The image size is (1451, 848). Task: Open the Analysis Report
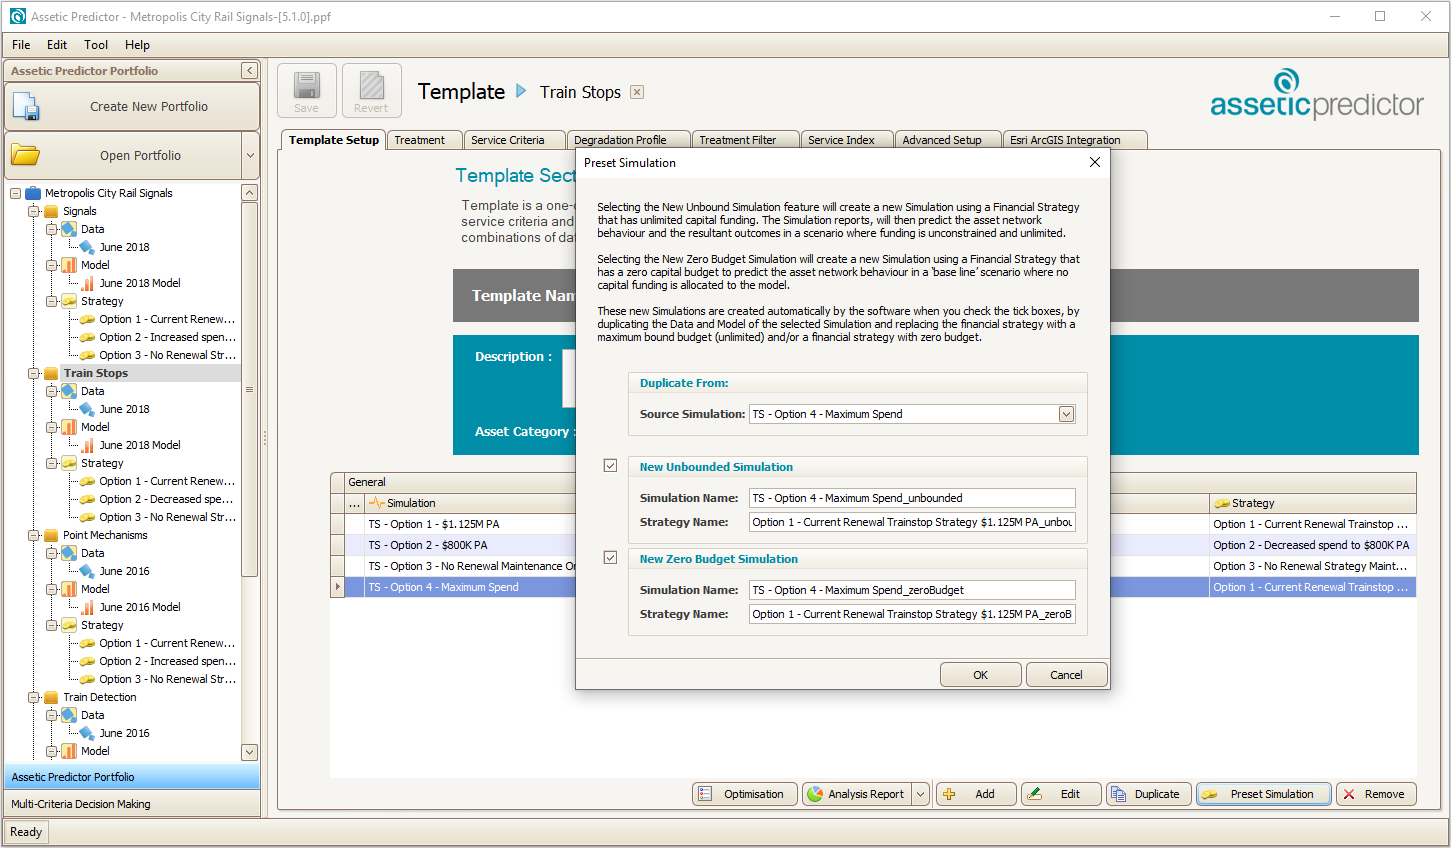[x=856, y=794]
